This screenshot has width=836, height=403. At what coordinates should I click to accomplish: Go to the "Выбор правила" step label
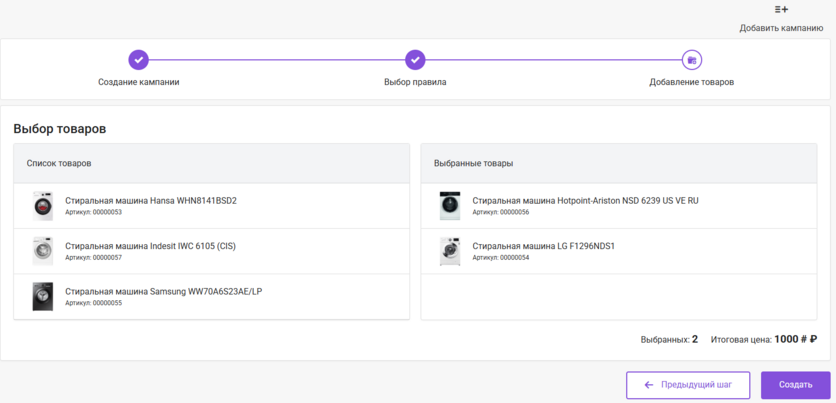pos(415,82)
